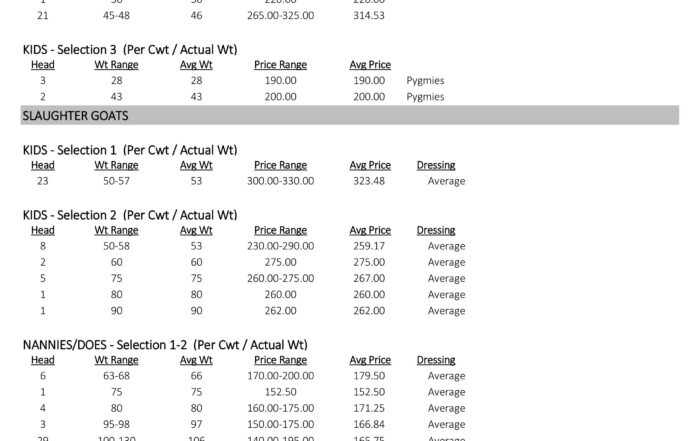Click the SLAUGHTER GOATS section header bar
Screen dimensions: 700x441
[350, 116]
